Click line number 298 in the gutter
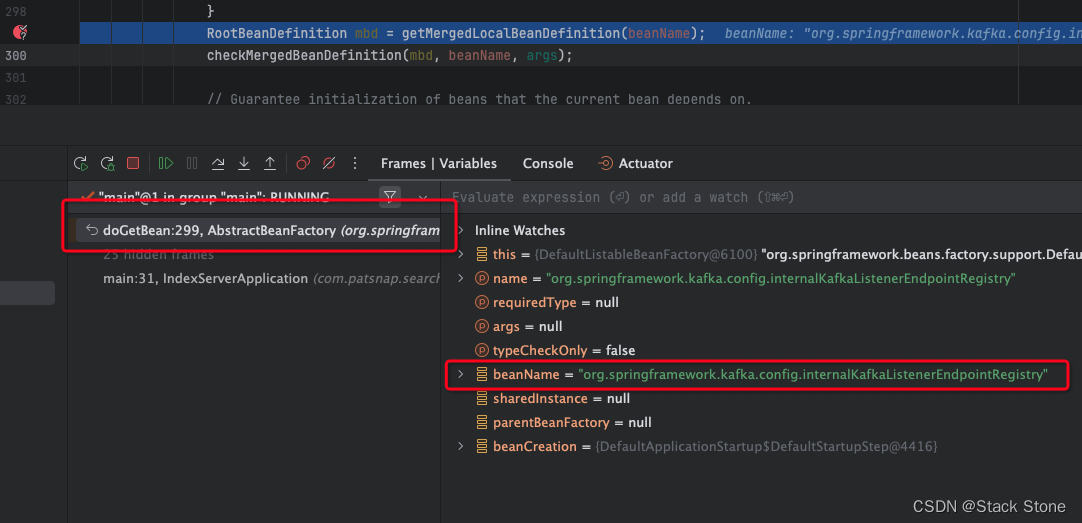This screenshot has width=1082, height=523. click(x=16, y=11)
